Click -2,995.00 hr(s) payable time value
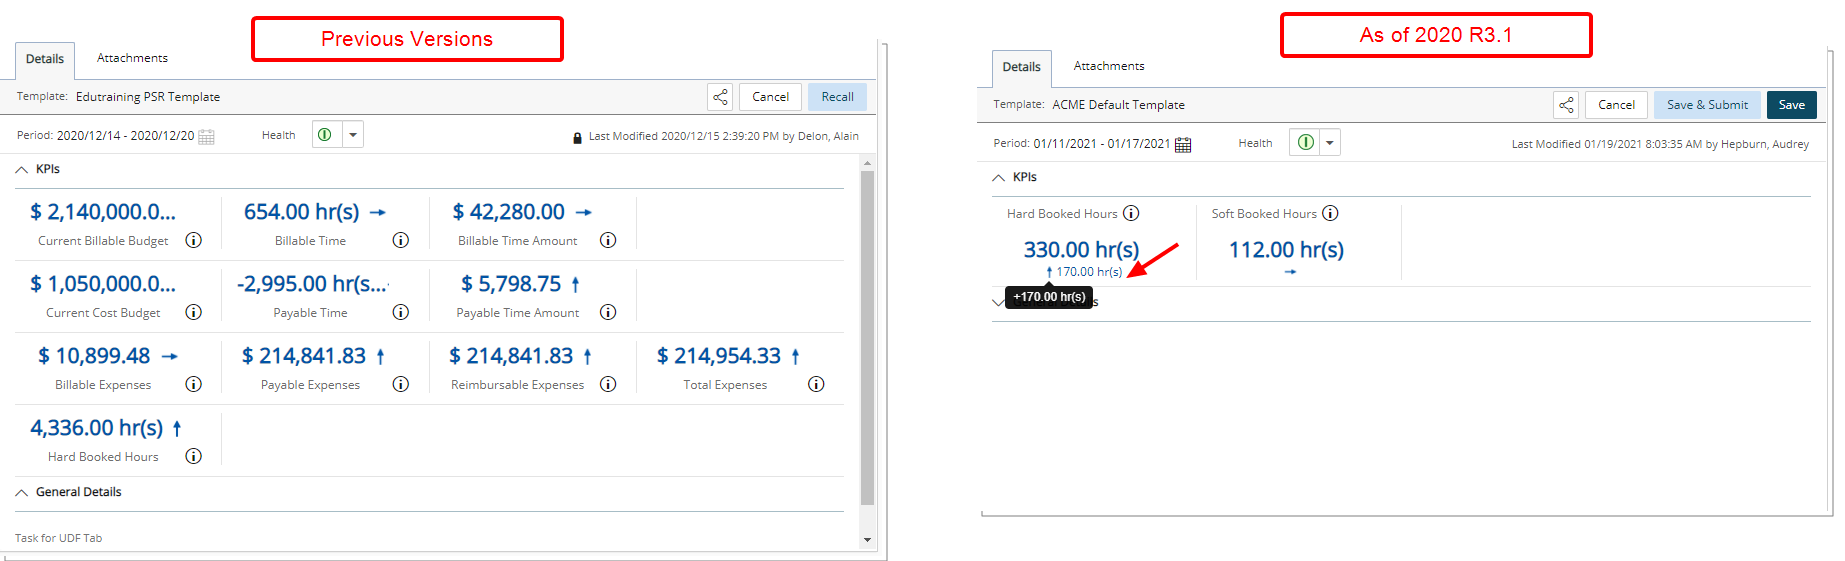Image resolution: width=1845 pixels, height=561 pixels. [x=313, y=284]
